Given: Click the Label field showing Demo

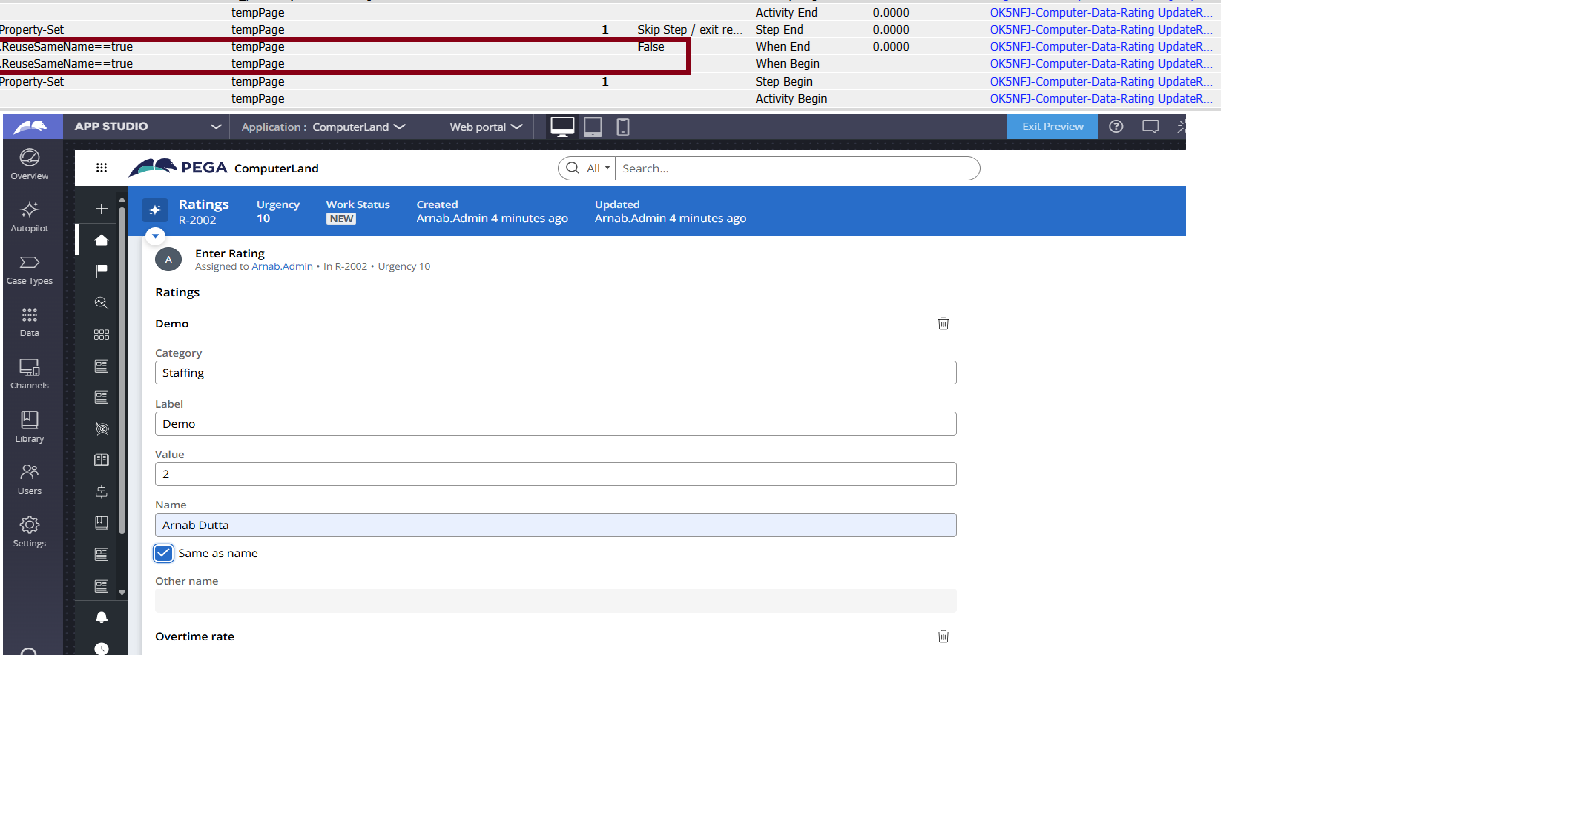Looking at the screenshot, I should (556, 424).
